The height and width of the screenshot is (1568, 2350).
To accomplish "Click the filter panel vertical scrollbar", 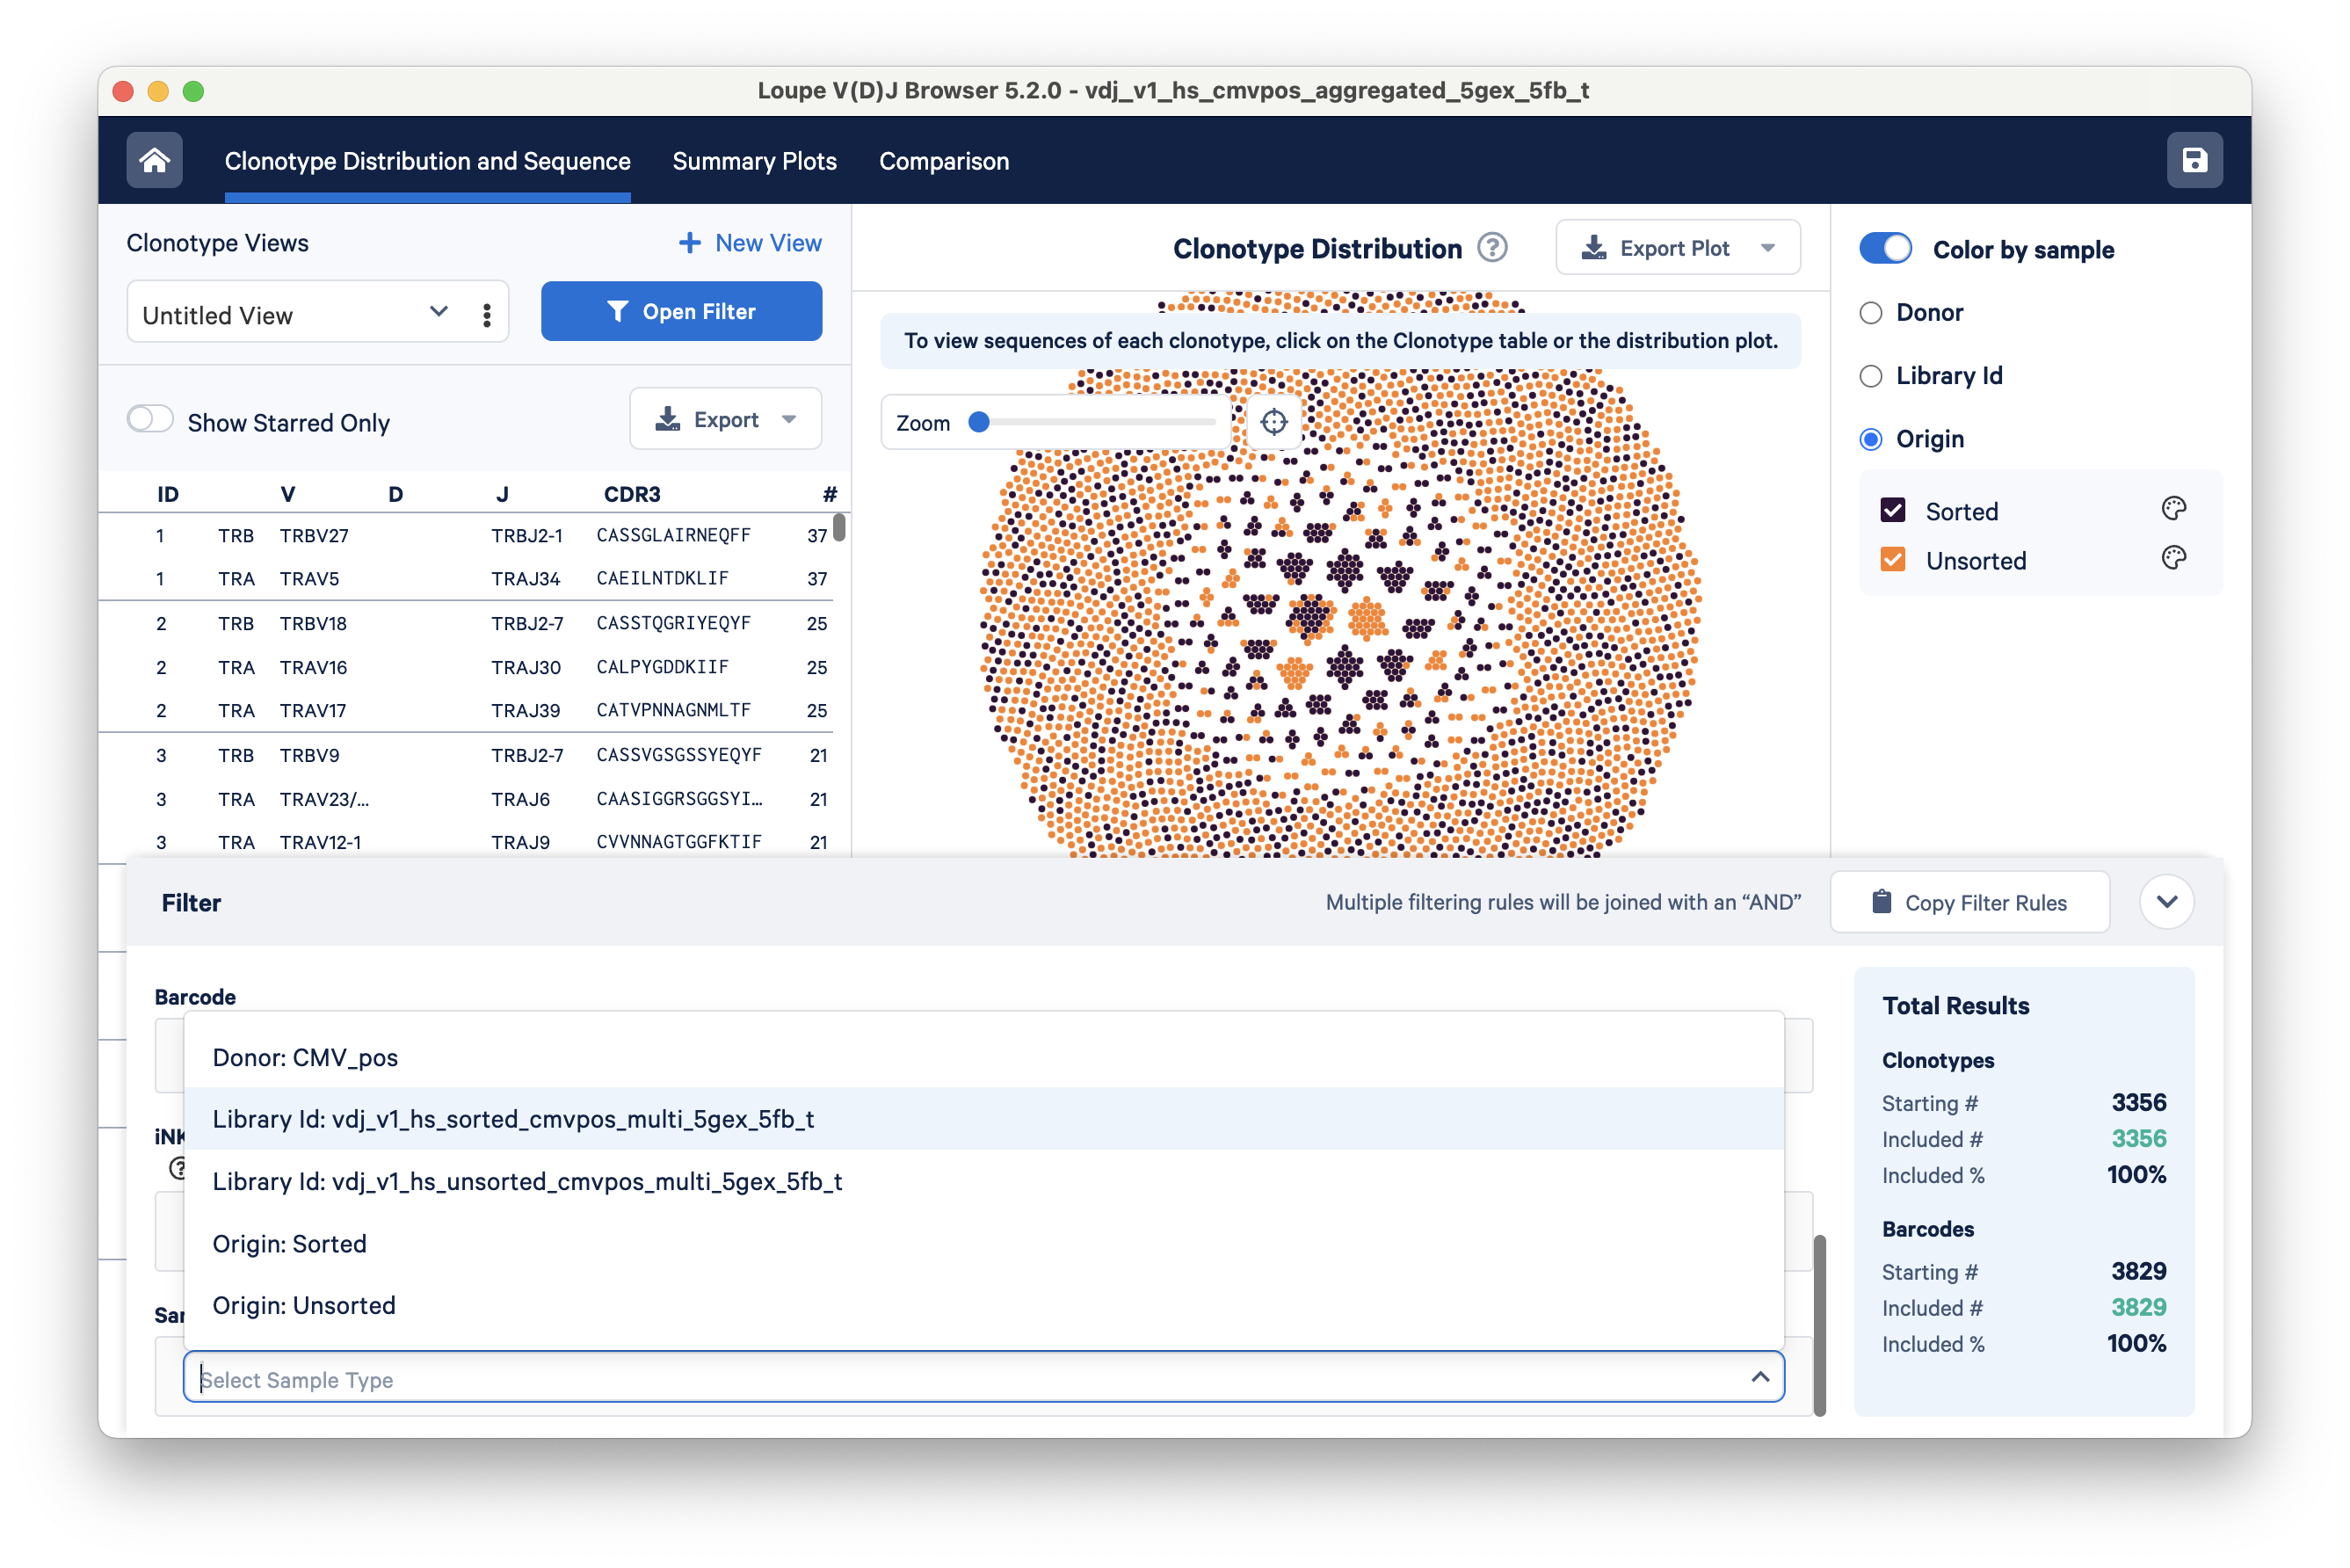I will point(1819,1325).
